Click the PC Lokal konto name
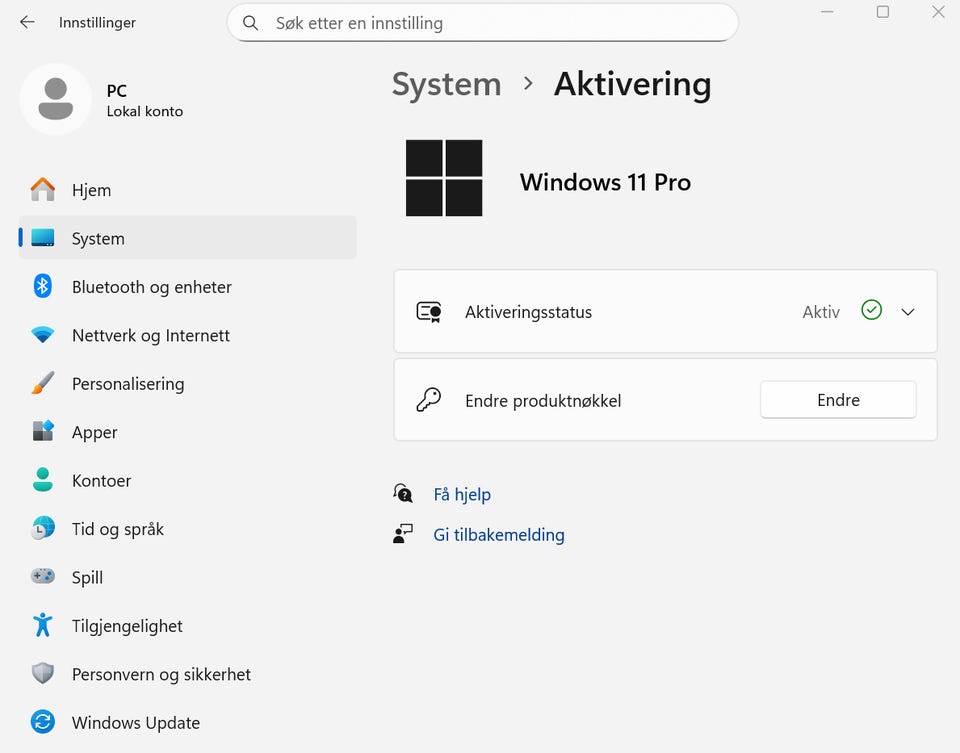960x753 pixels. (144, 100)
